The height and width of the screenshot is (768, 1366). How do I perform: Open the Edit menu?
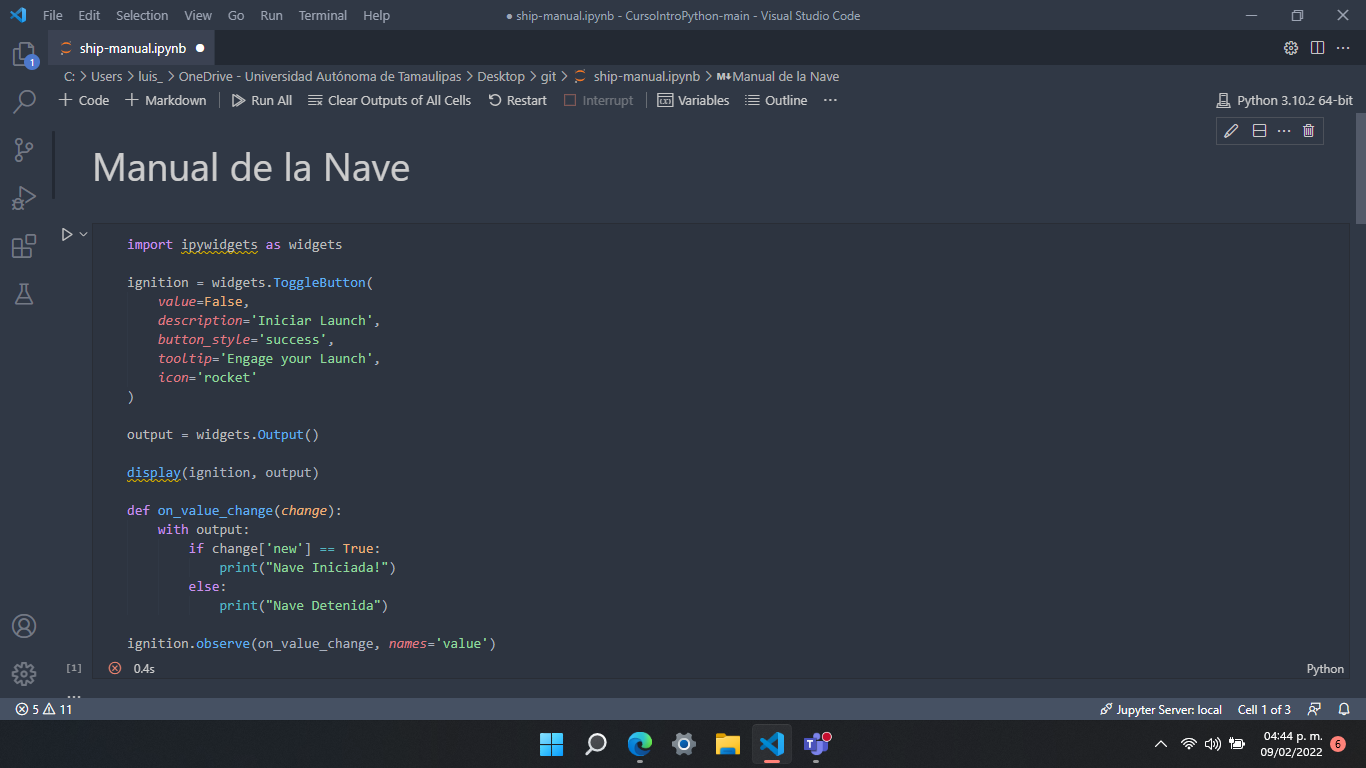[89, 15]
